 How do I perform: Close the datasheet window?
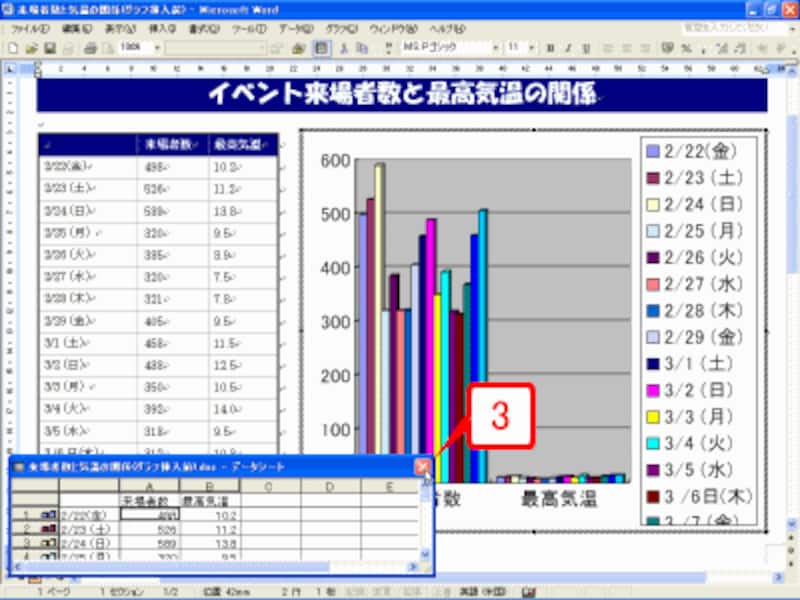[x=424, y=466]
